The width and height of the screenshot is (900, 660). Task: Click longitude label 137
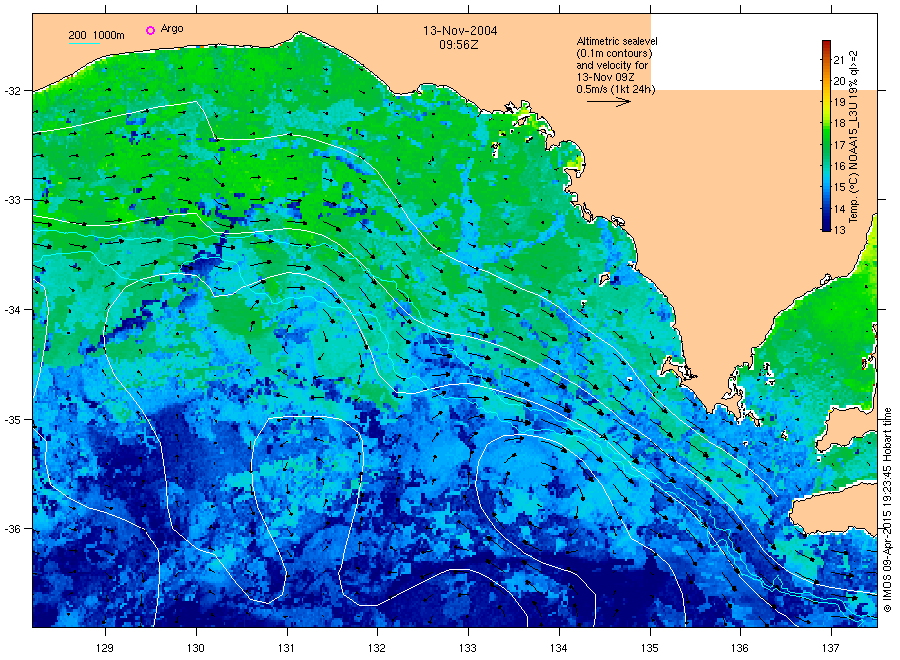831,648
